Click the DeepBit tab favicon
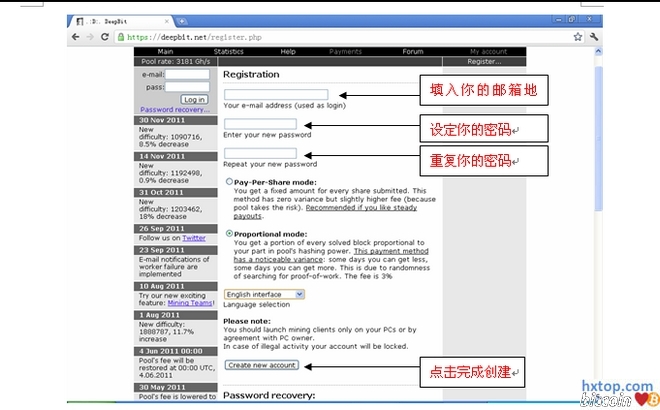This screenshot has width=660, height=410. pyautogui.click(x=80, y=21)
